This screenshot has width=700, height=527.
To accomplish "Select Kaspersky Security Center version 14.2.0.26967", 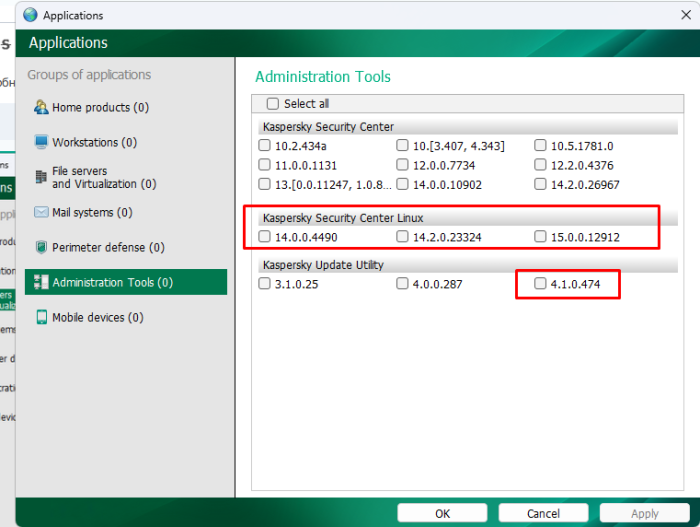I will (540, 184).
